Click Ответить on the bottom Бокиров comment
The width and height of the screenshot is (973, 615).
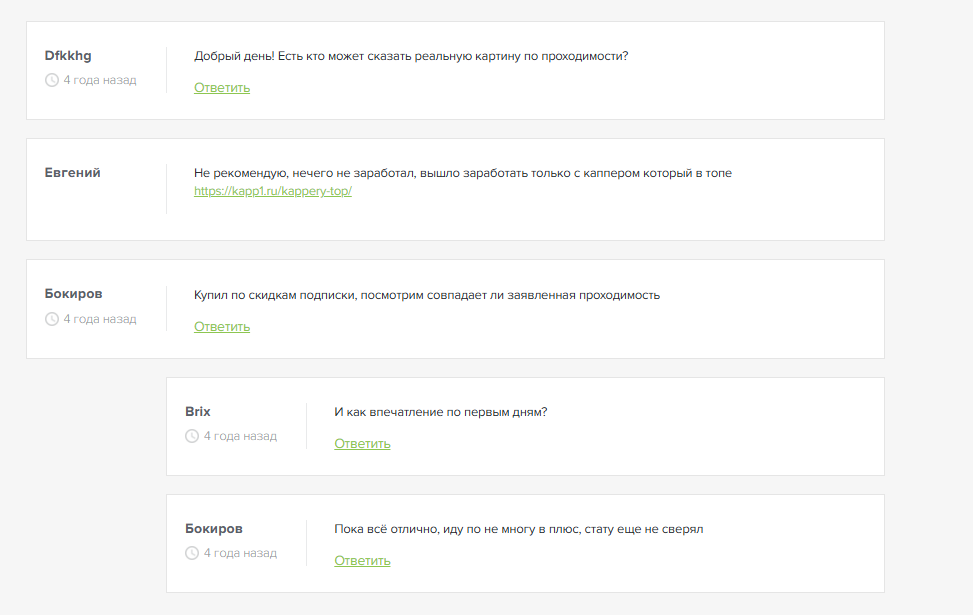[x=361, y=560]
